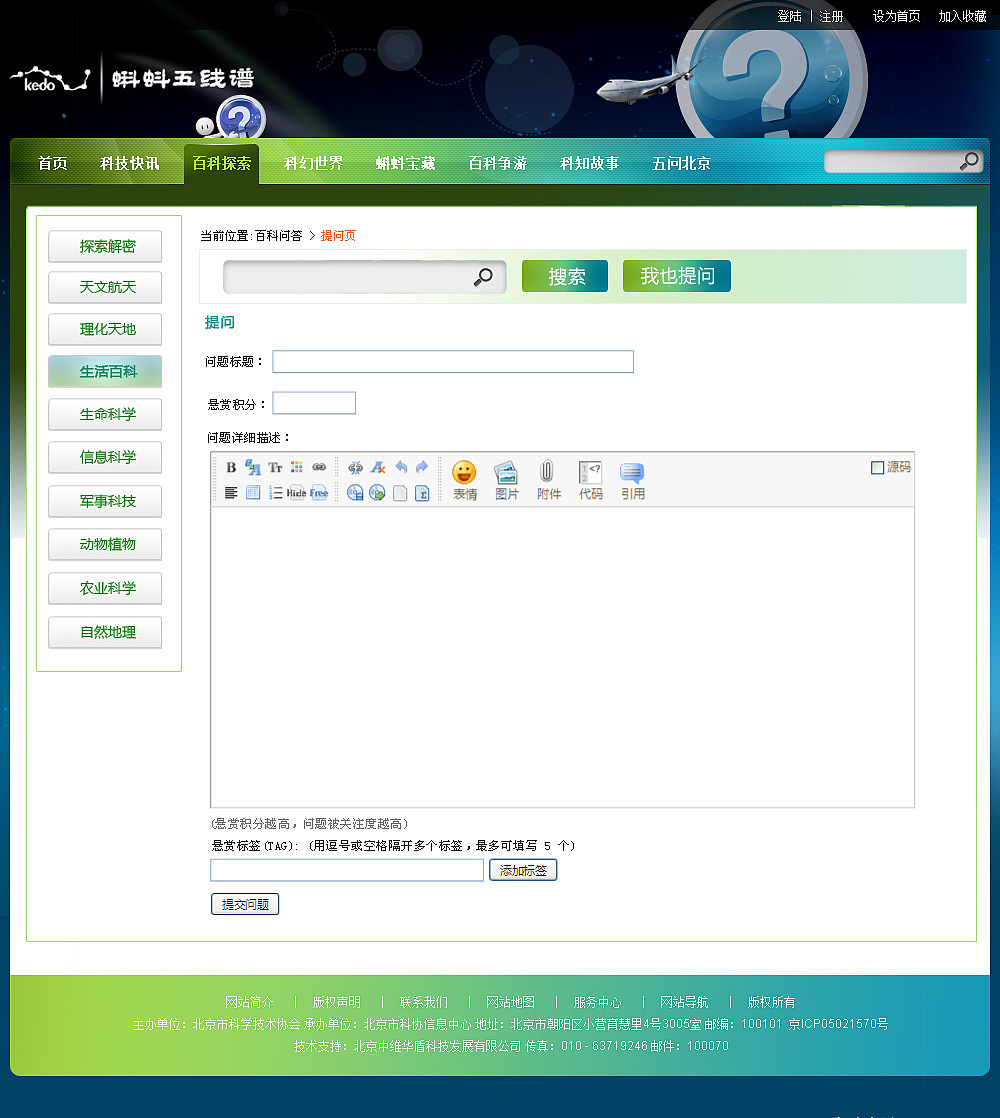Screen dimensions: 1000x1118
Task: Insert a table into the description
Action: pos(253,493)
